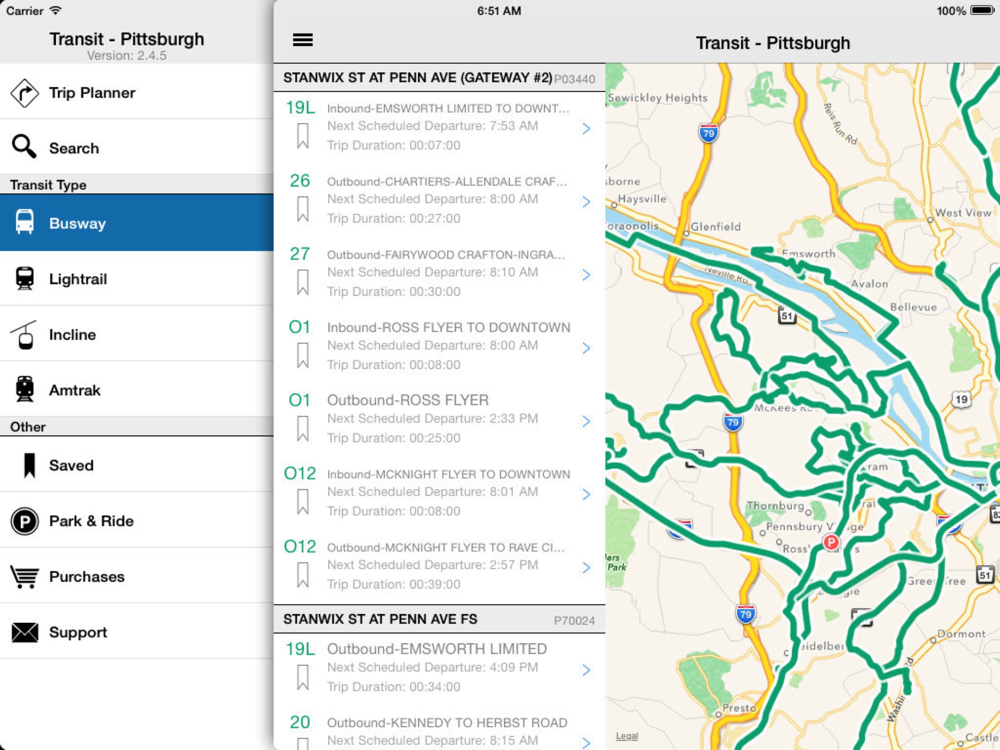Click the battery indicator in status bar
Viewport: 1000px width, 750px height.
pos(982,11)
